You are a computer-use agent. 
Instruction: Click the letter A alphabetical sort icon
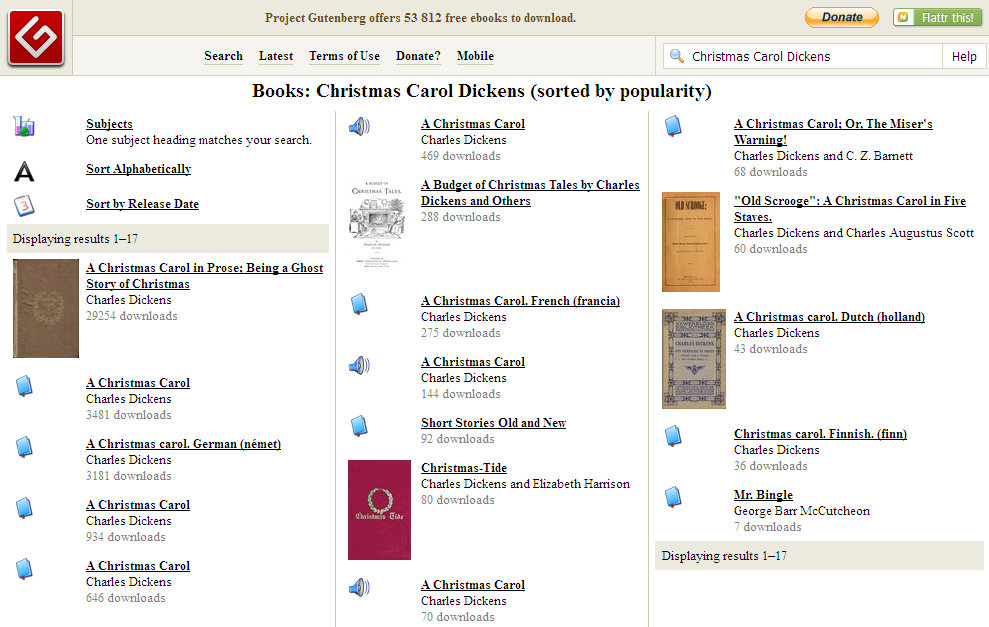point(24,172)
